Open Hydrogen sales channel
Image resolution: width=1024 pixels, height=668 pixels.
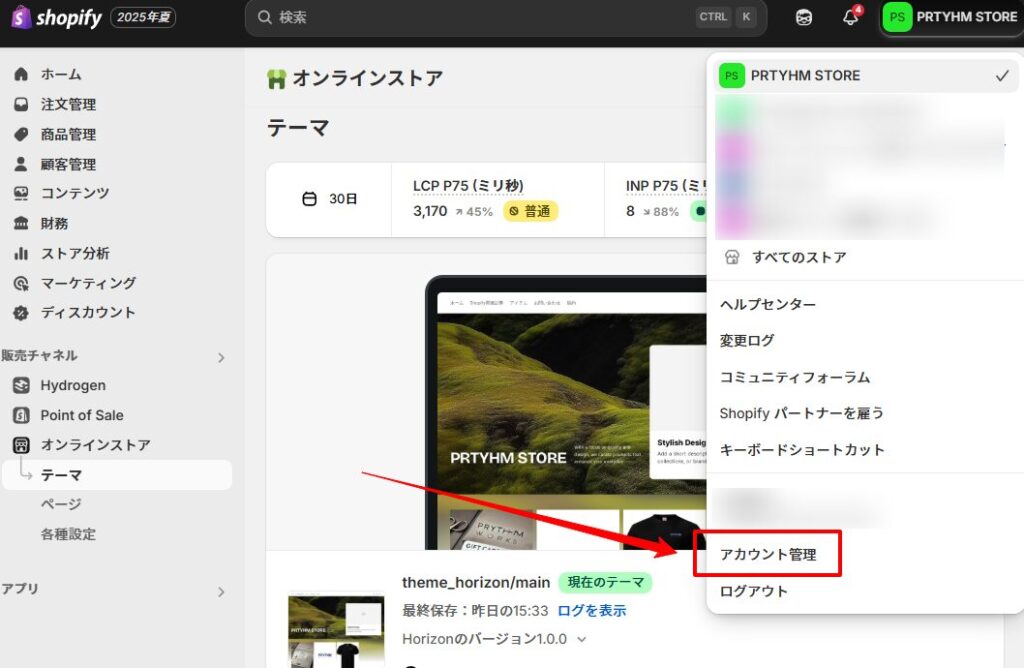(73, 385)
